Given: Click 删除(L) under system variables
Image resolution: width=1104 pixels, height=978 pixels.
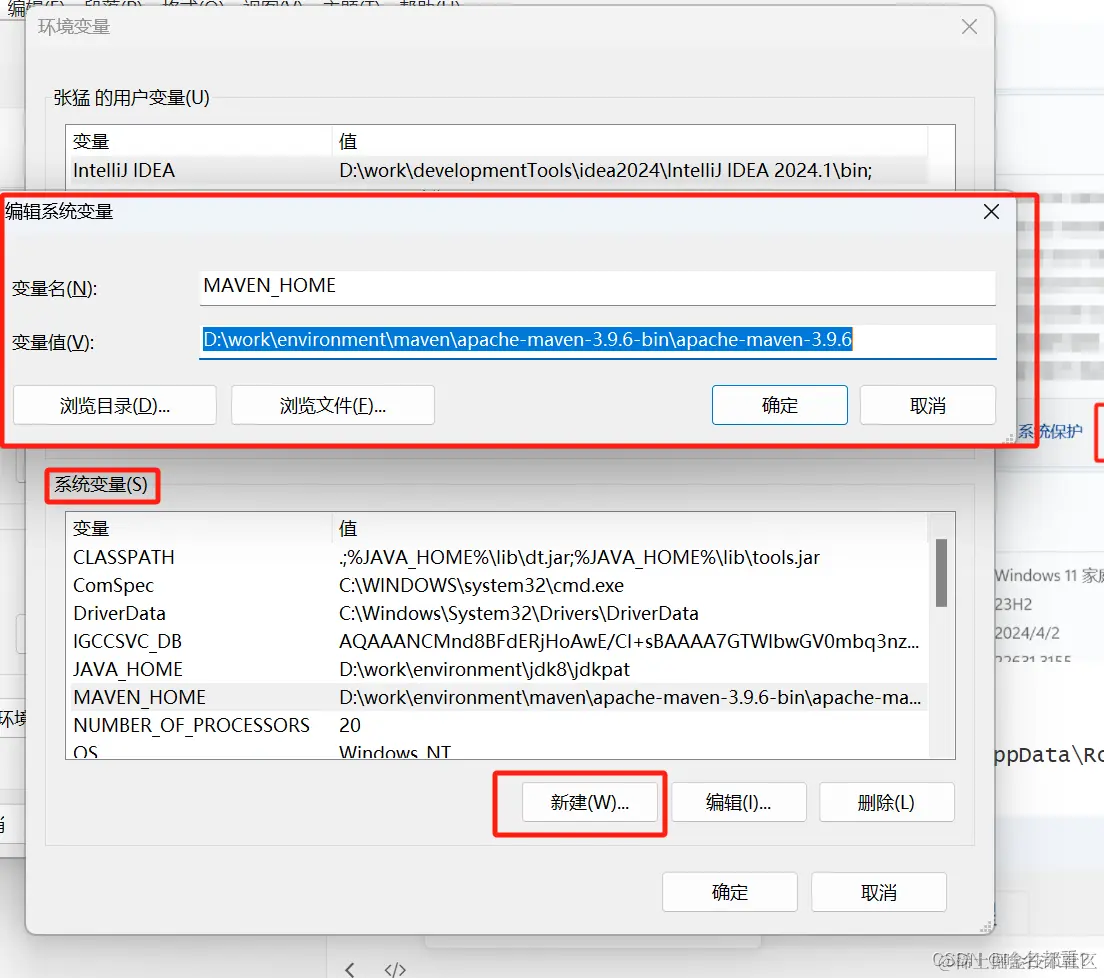Looking at the screenshot, I should click(886, 802).
